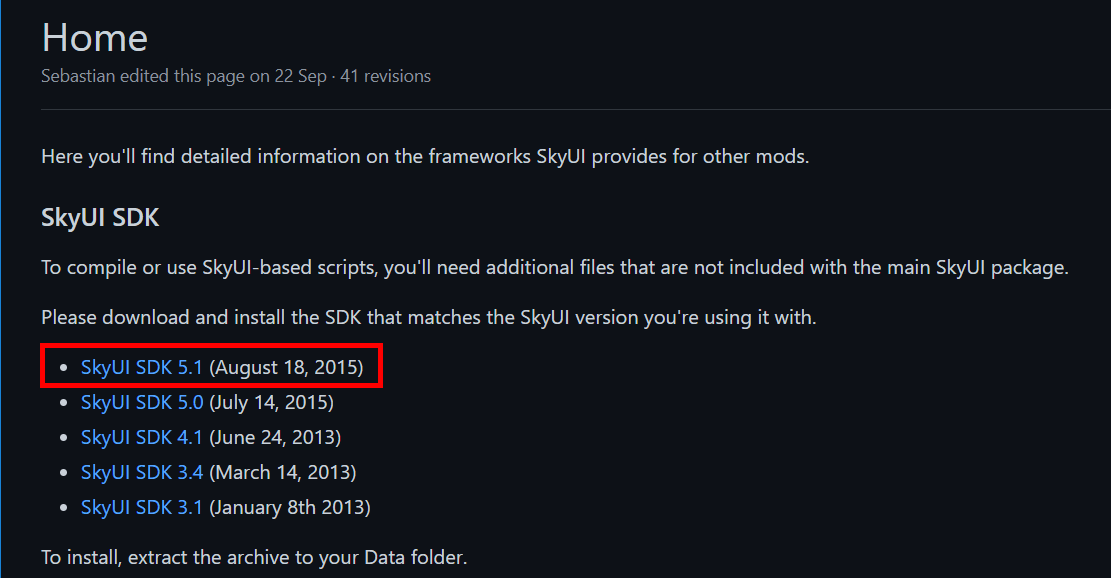Click the August 18, 2015 date text

click(286, 368)
